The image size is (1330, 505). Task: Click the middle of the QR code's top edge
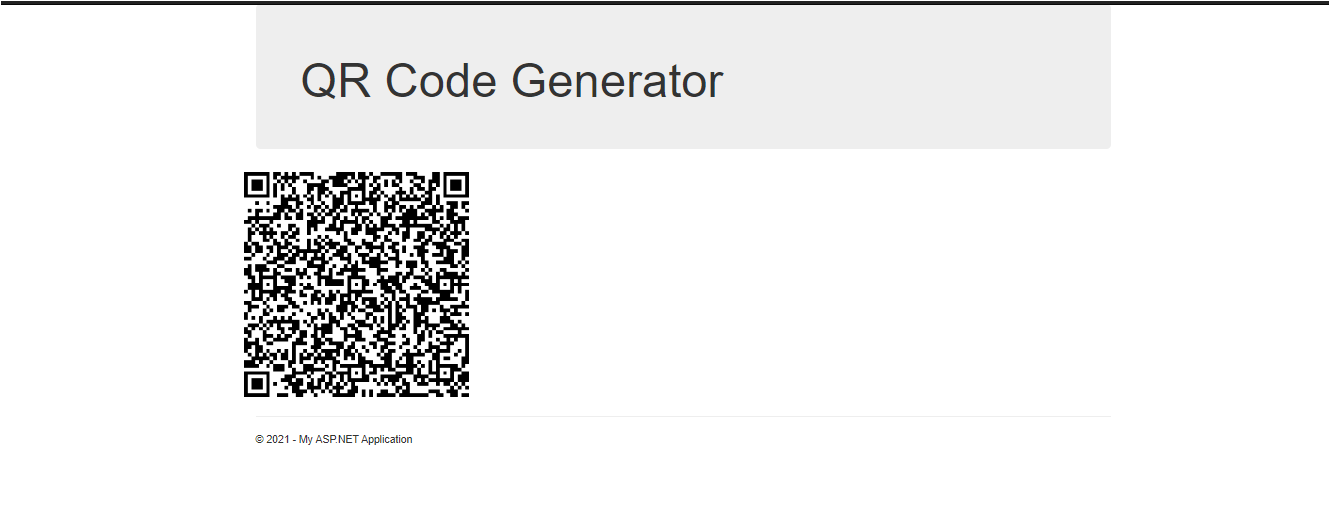click(x=357, y=173)
